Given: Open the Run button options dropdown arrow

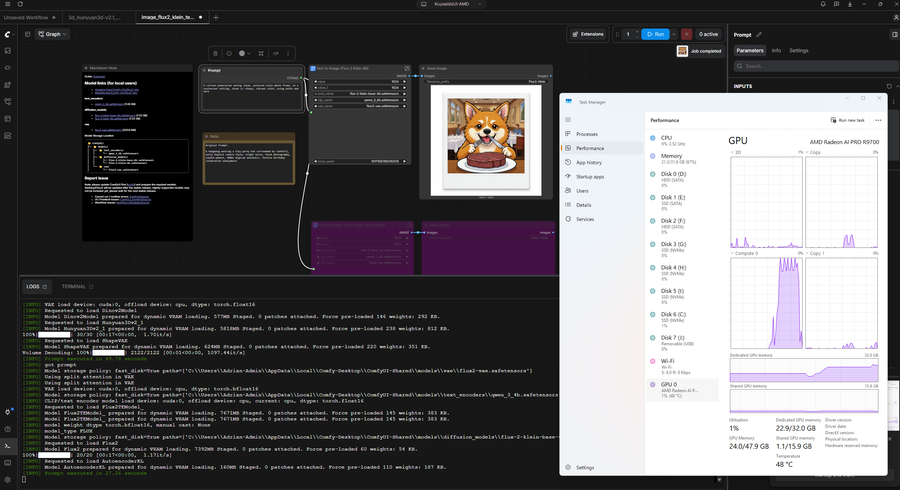Looking at the screenshot, I should tap(674, 34).
